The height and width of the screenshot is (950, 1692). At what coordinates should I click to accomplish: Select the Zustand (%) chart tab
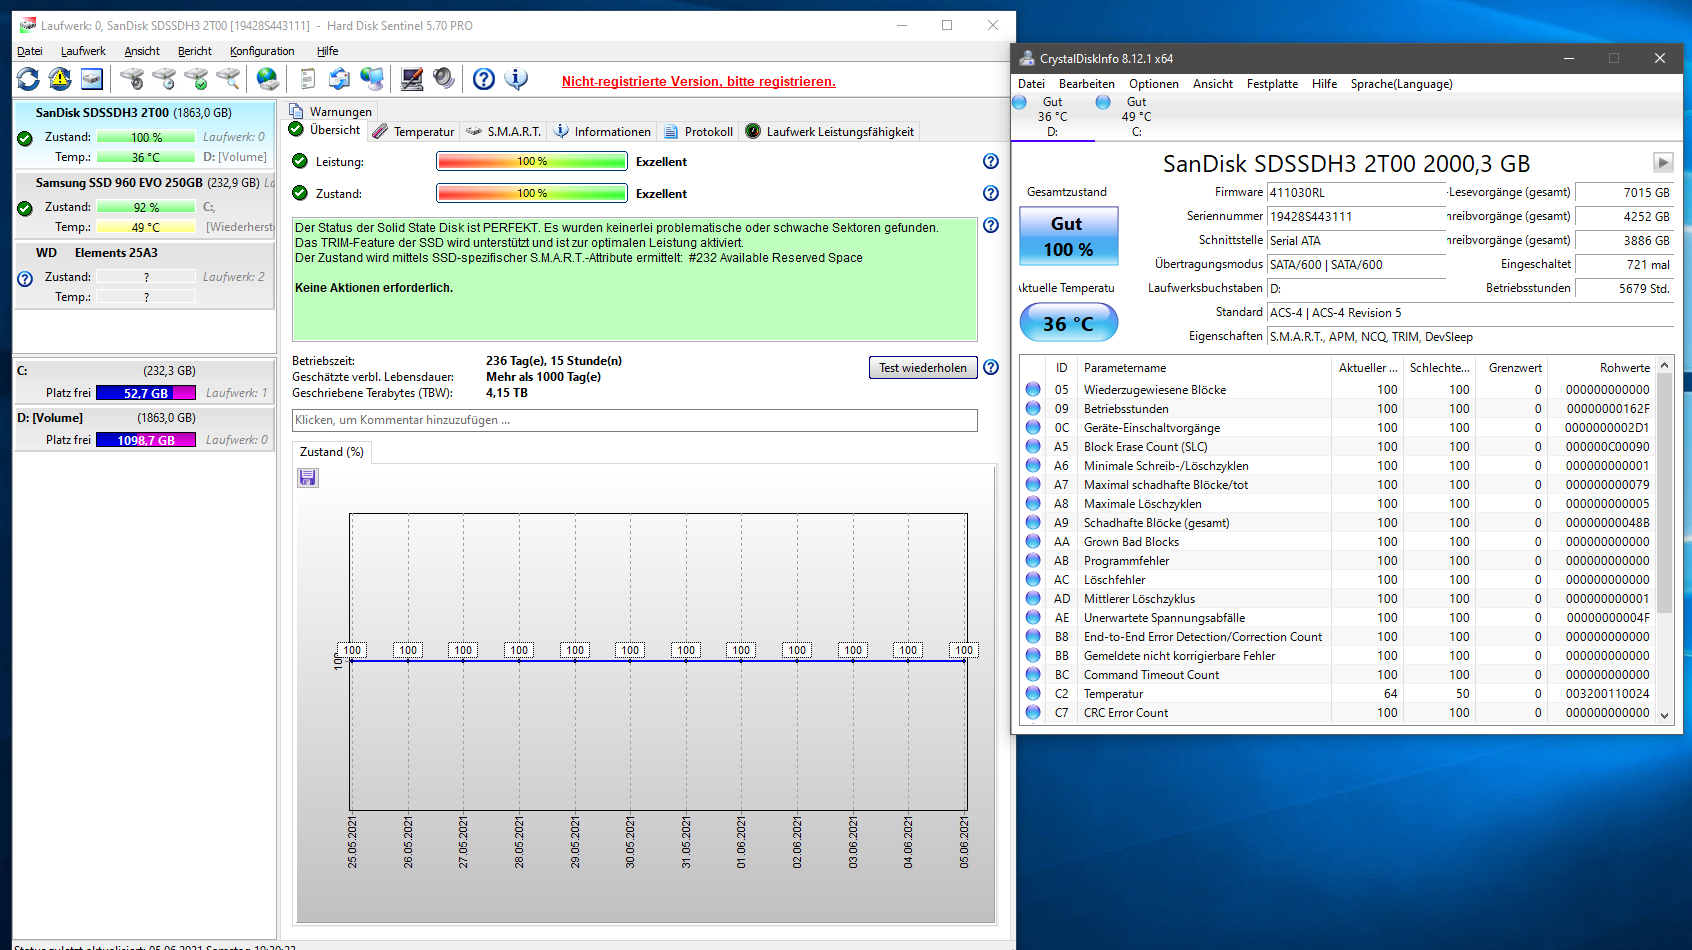[332, 452]
